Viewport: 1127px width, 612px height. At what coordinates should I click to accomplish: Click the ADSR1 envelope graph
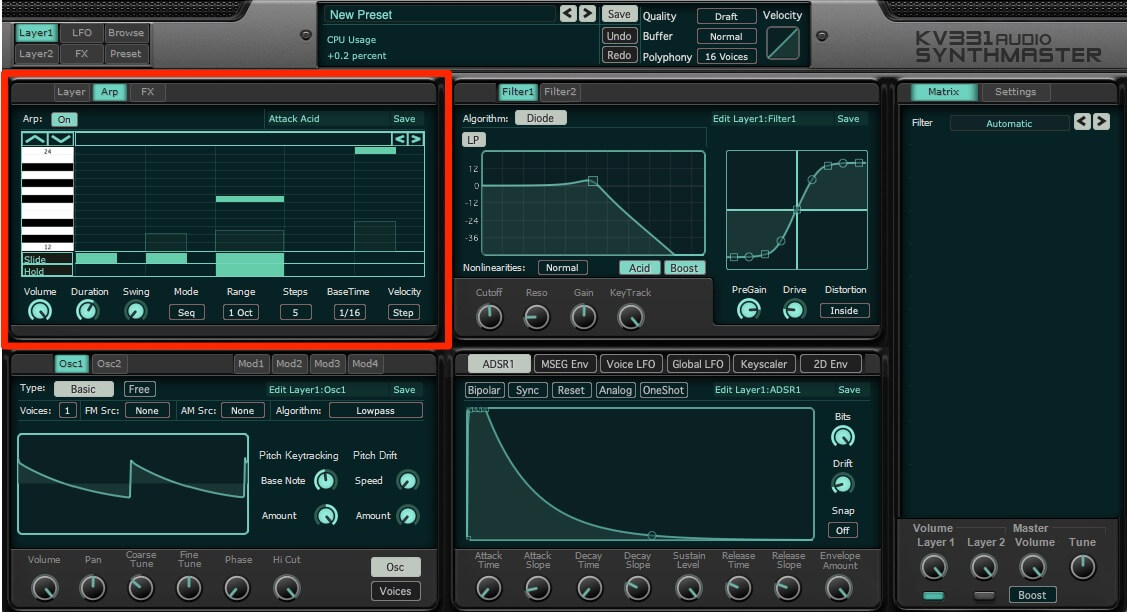[640, 474]
